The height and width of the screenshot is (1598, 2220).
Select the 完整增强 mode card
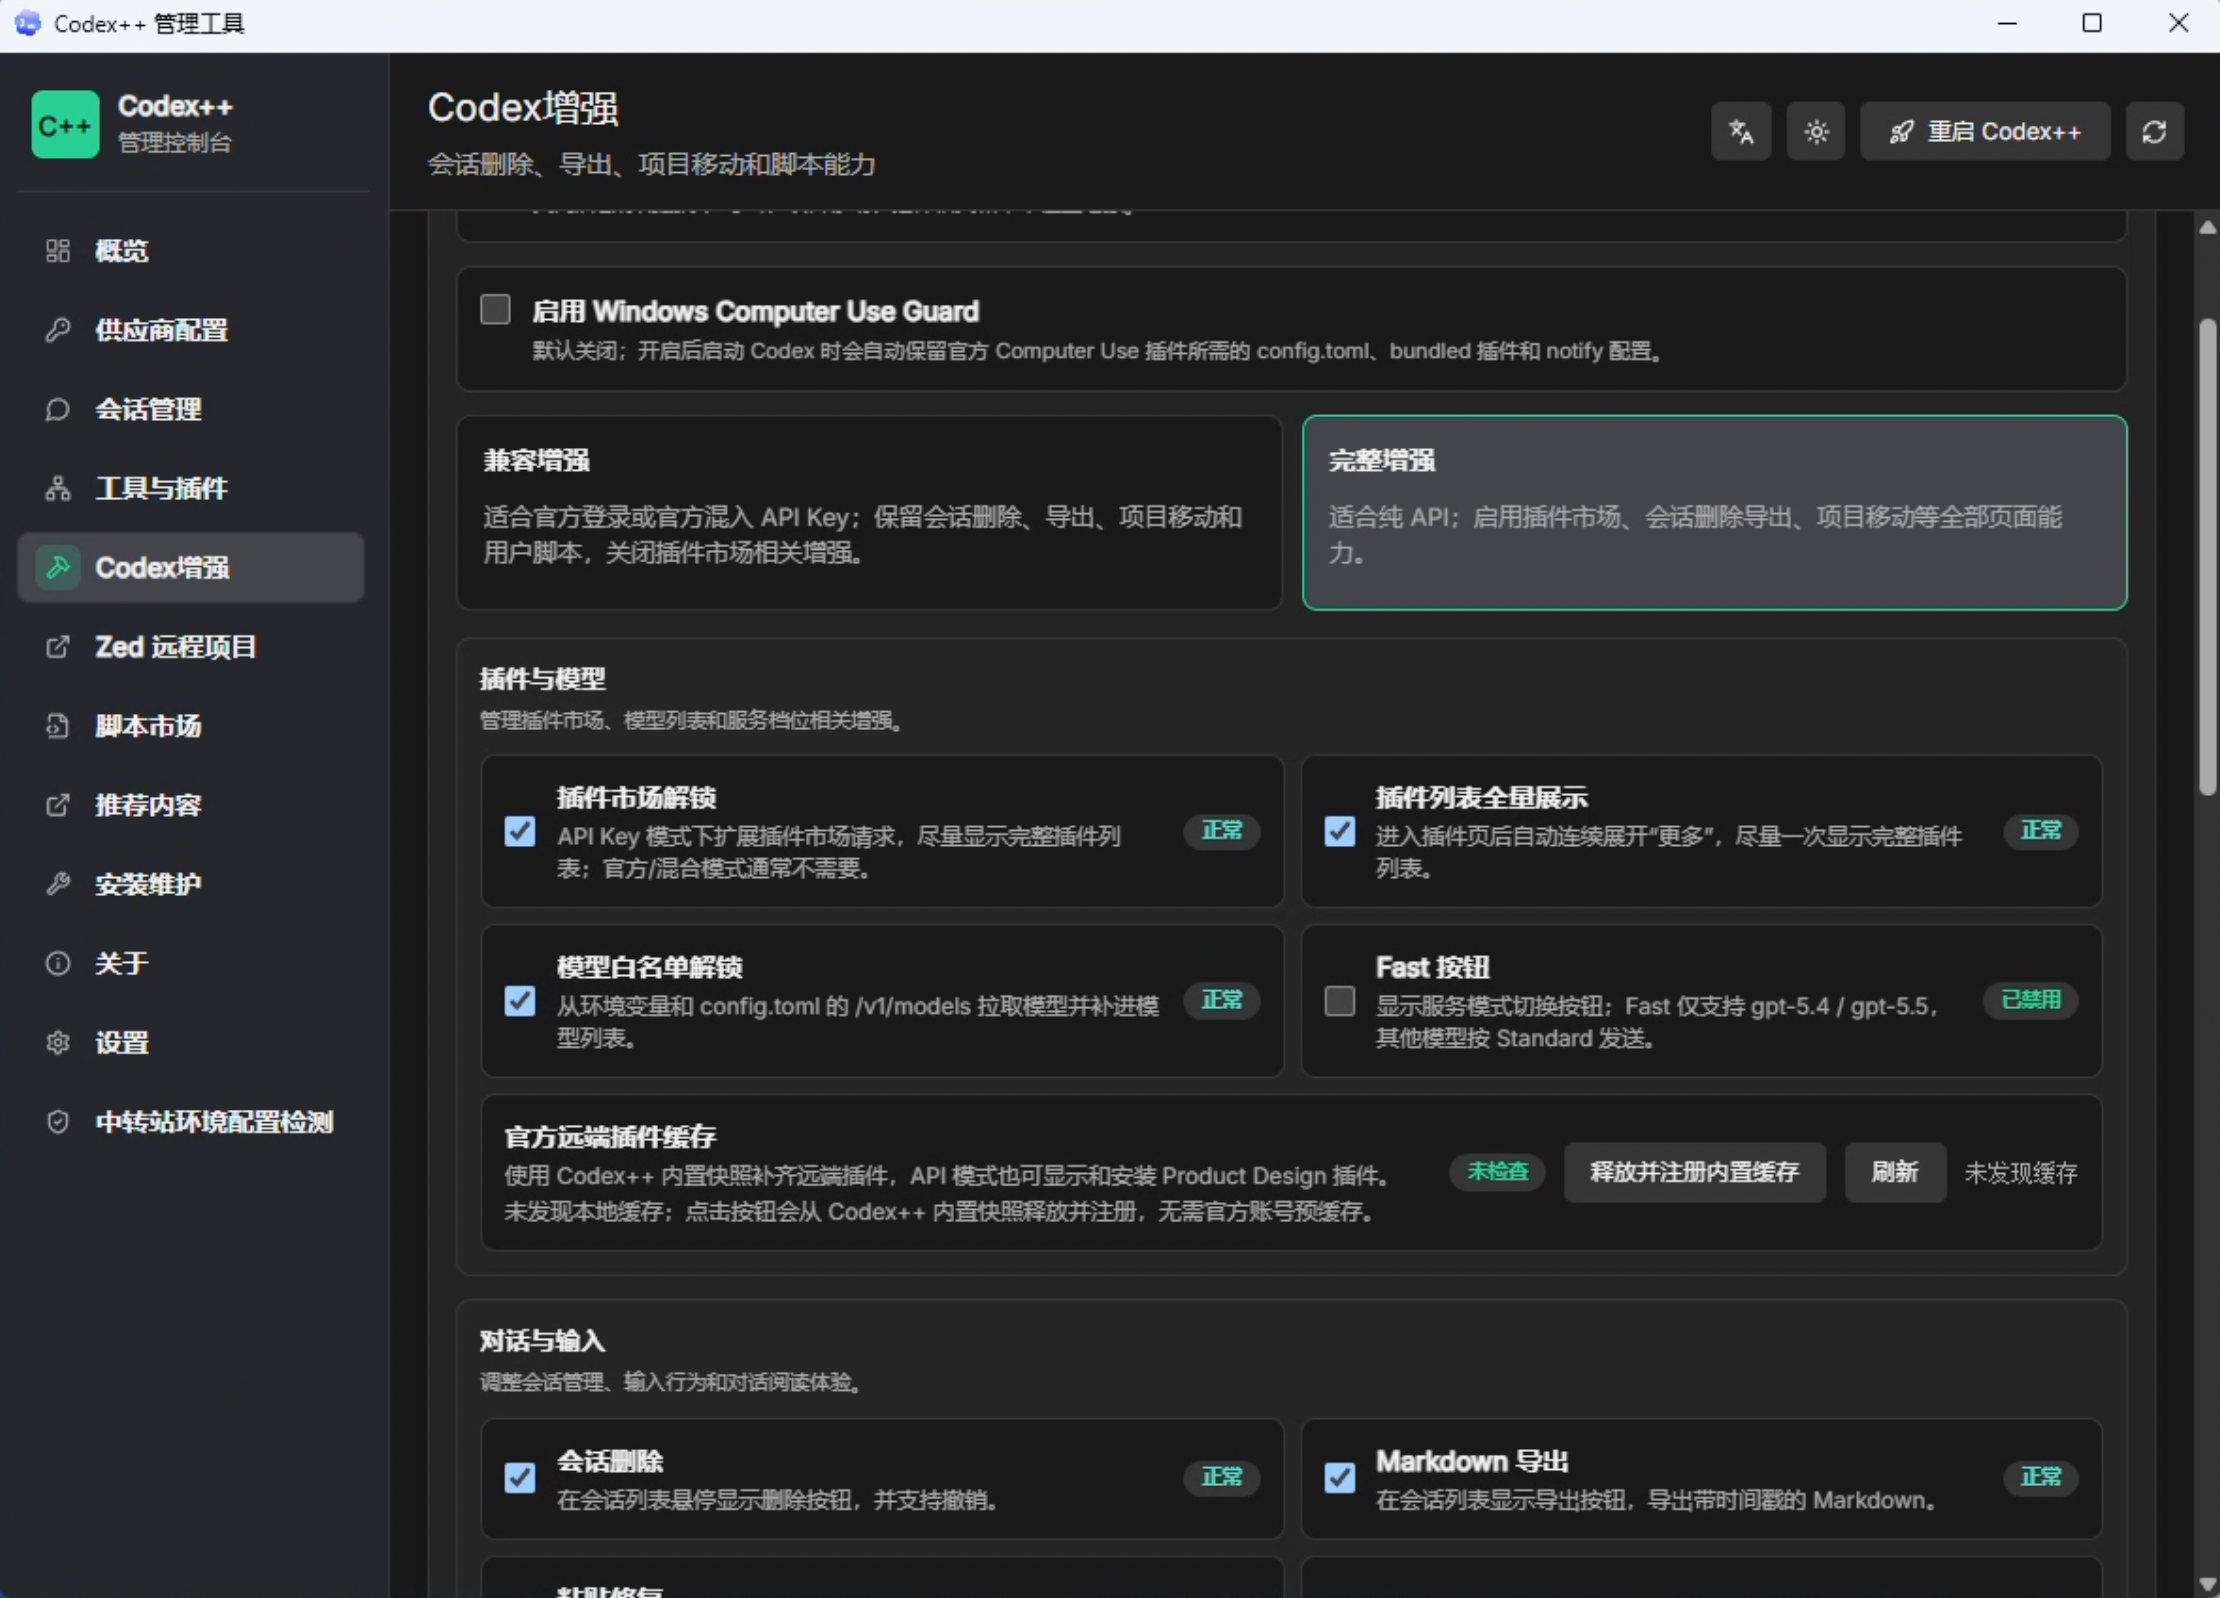1714,512
